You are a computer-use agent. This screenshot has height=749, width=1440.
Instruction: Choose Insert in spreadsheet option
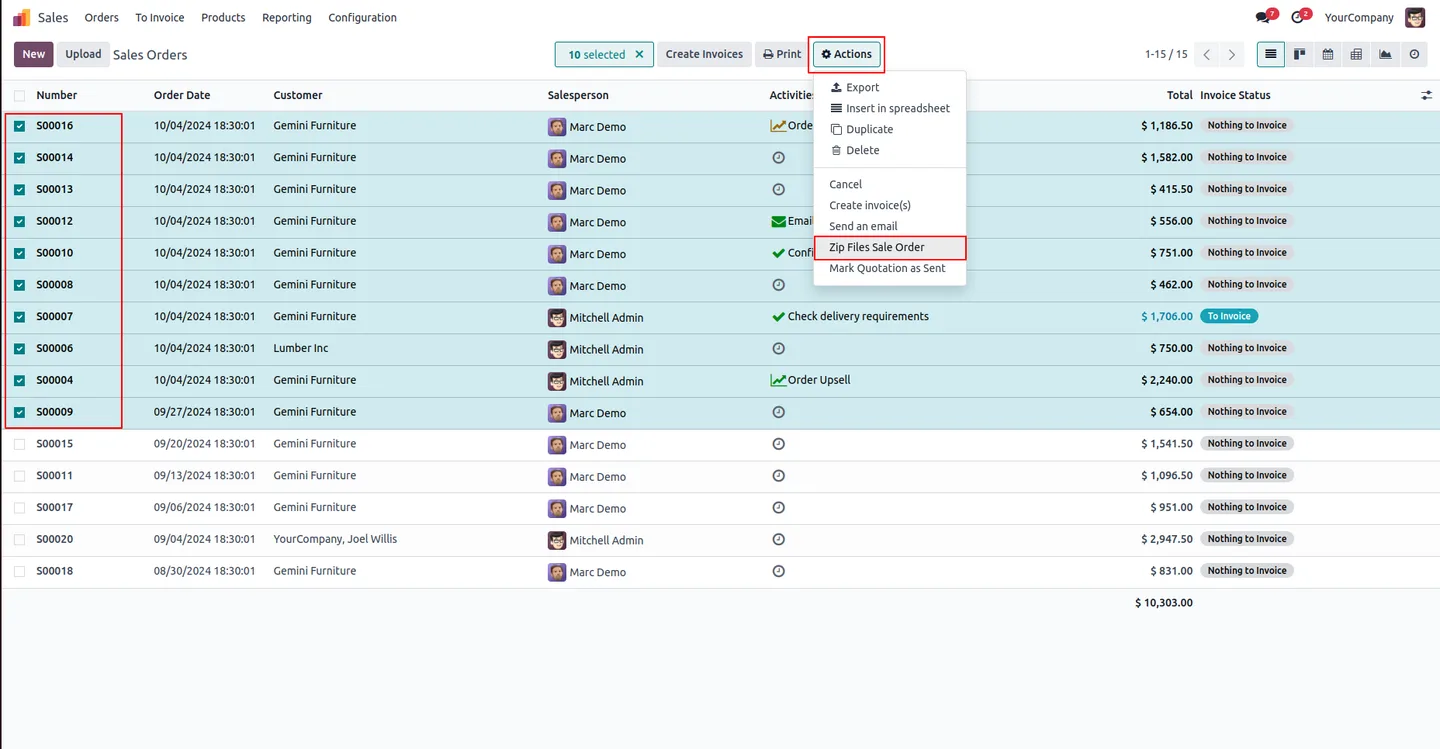coord(890,108)
